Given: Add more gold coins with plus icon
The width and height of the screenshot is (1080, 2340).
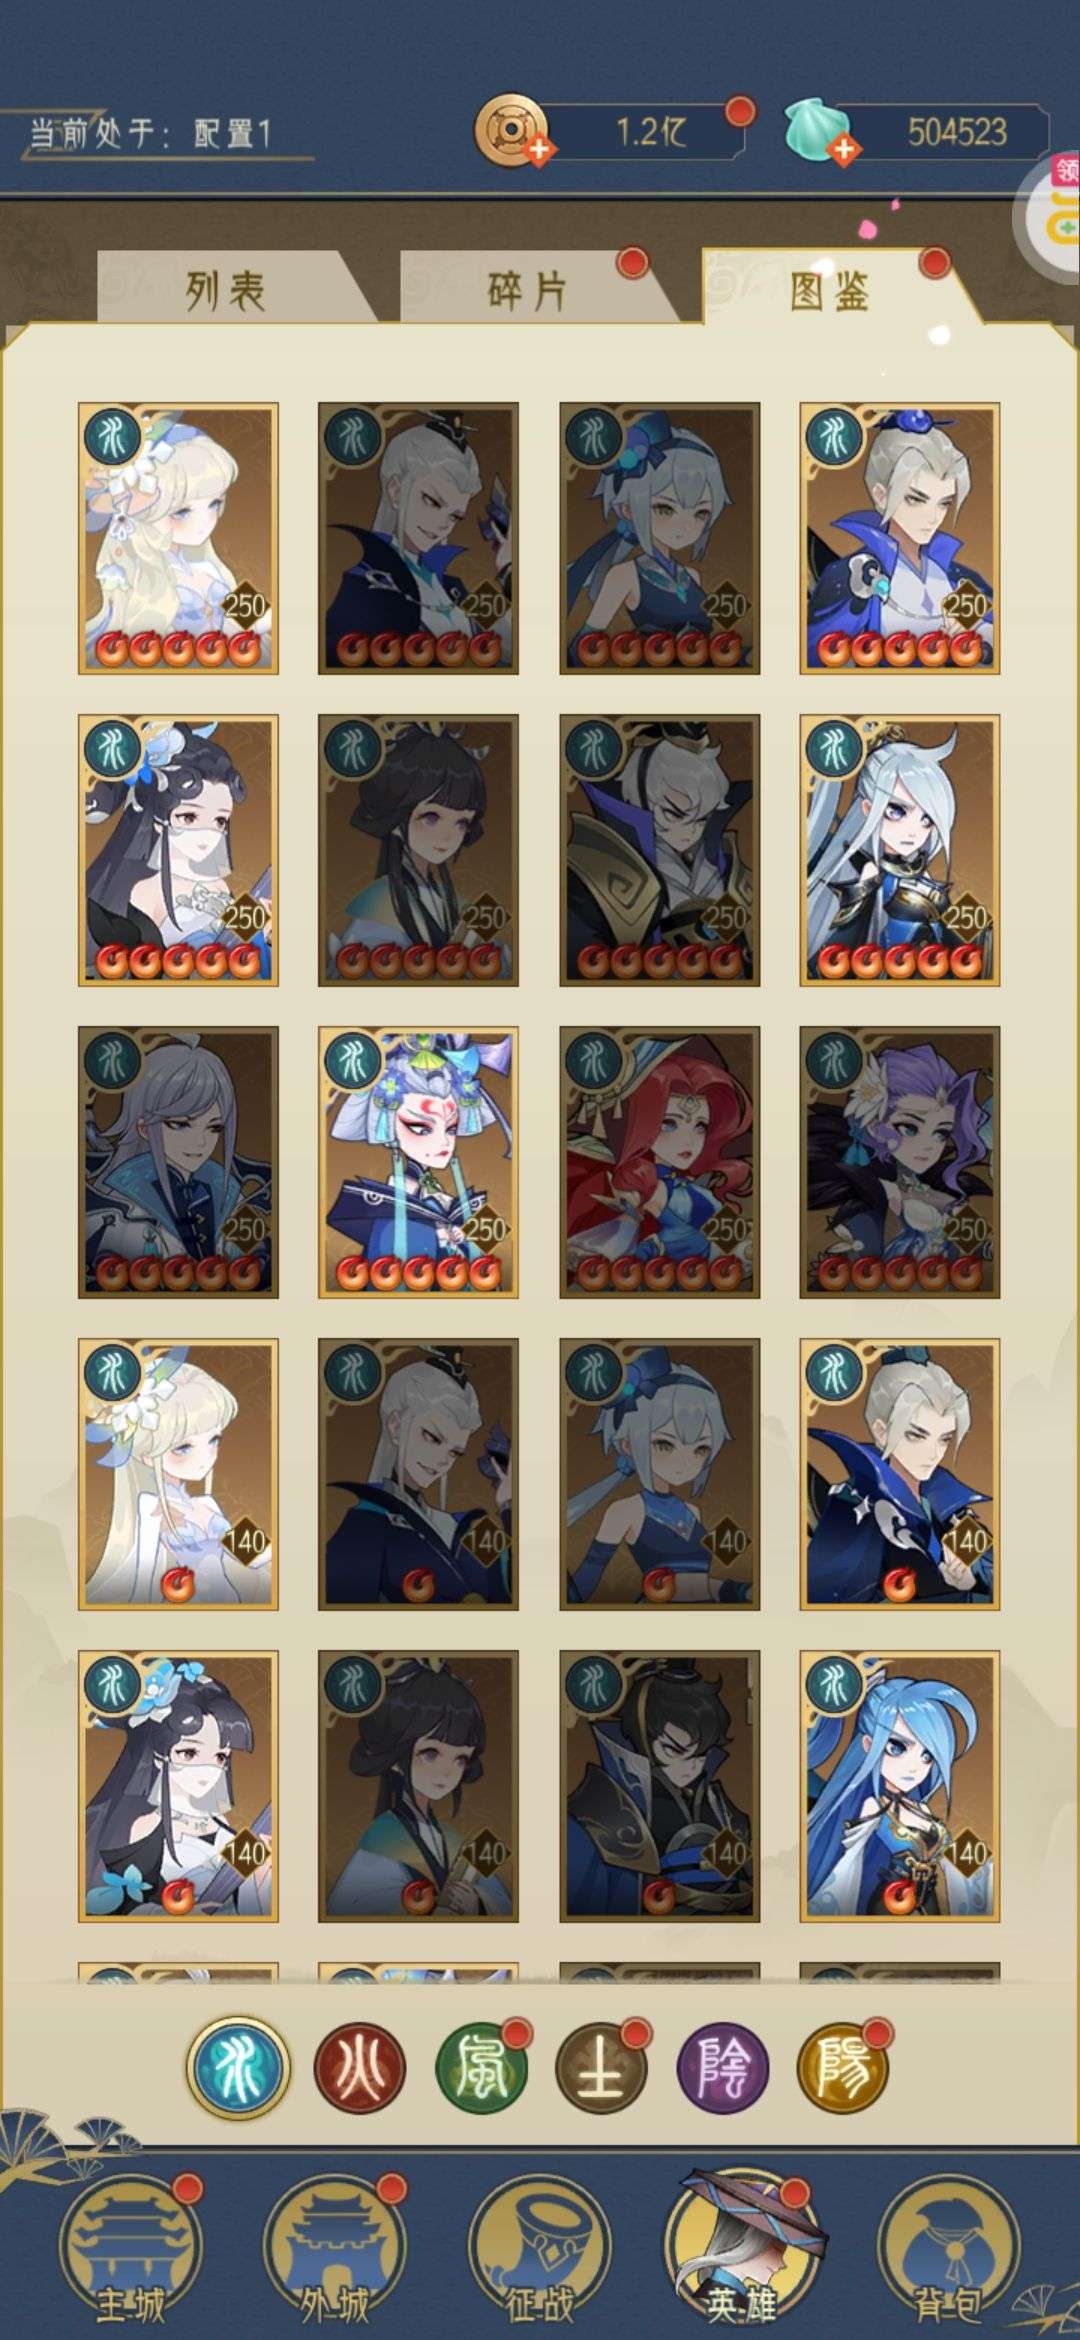Looking at the screenshot, I should point(539,151).
